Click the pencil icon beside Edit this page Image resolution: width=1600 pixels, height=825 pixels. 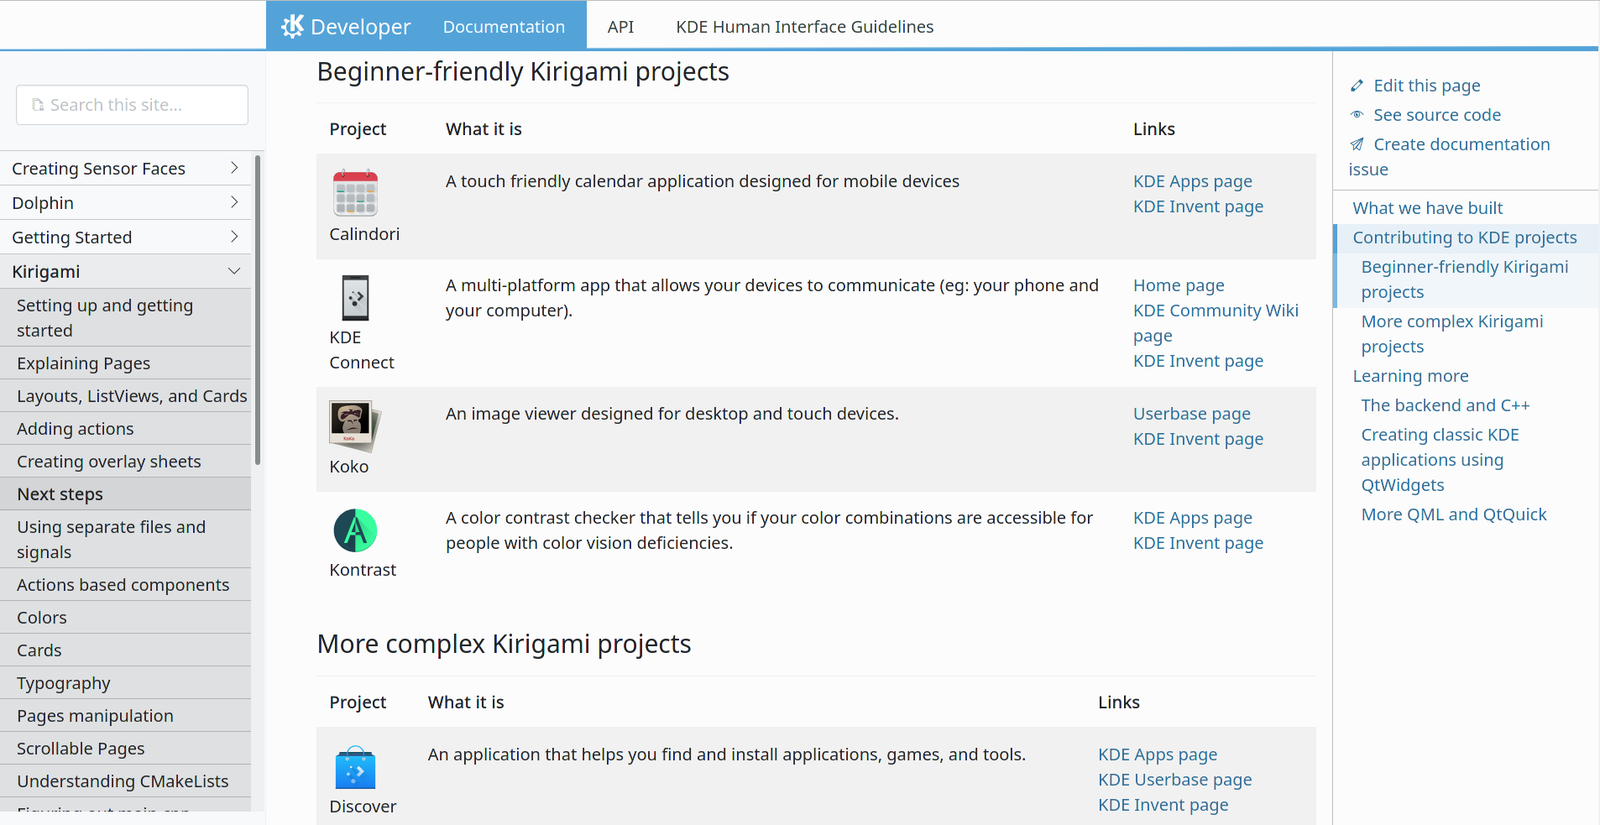point(1357,86)
